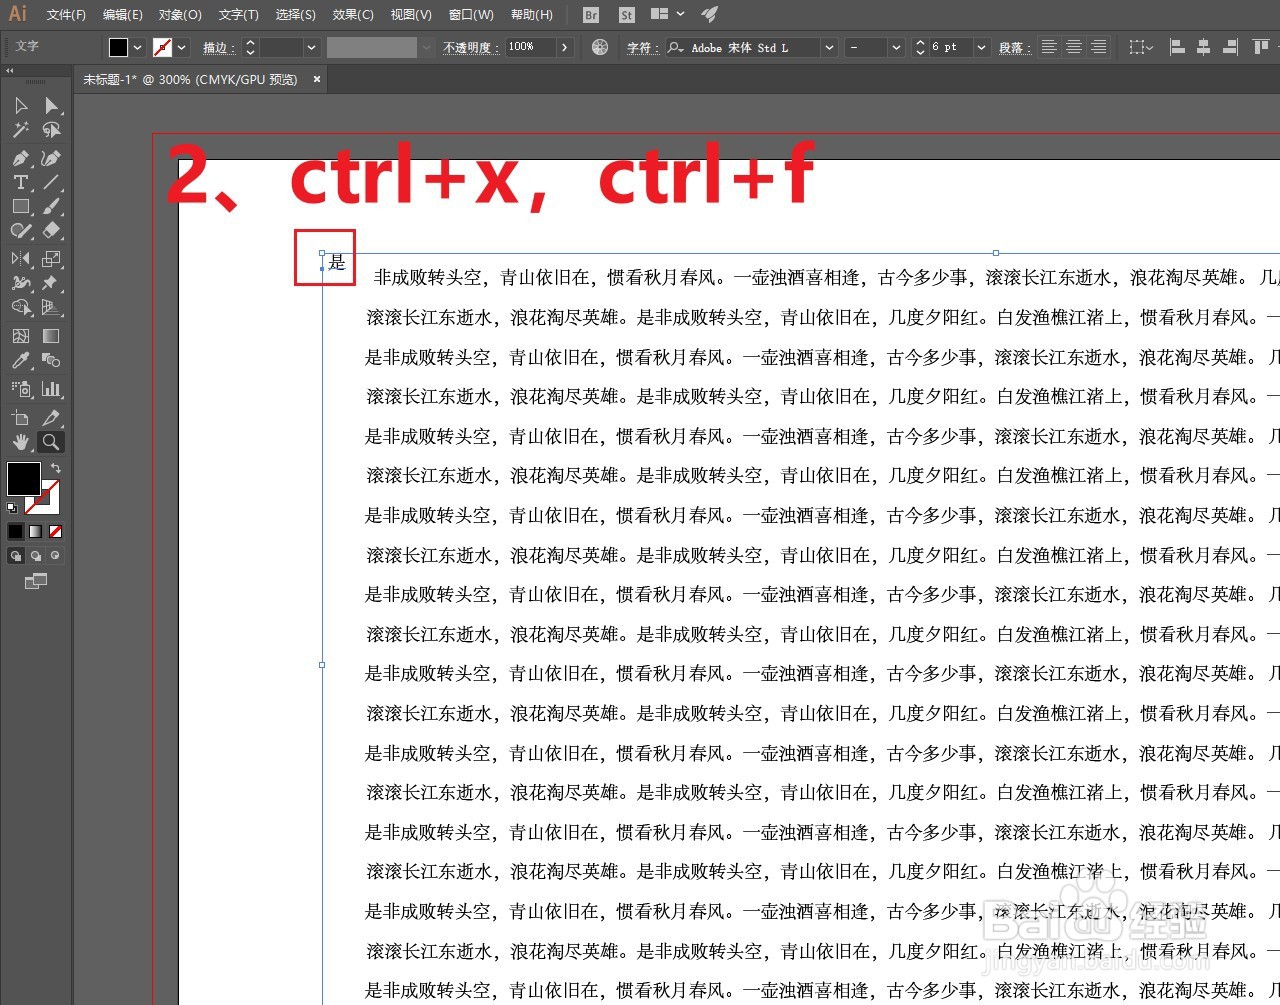
Task: Open the fill color dropdown in control bar
Action: coord(138,47)
